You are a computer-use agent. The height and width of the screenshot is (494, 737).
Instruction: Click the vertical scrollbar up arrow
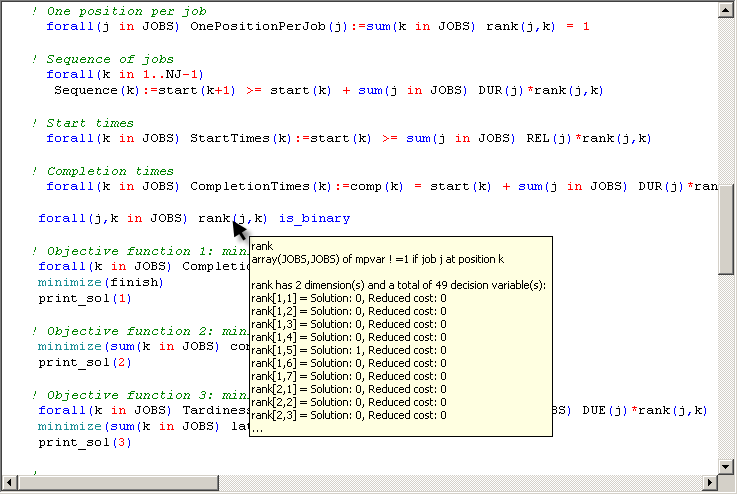click(726, 10)
